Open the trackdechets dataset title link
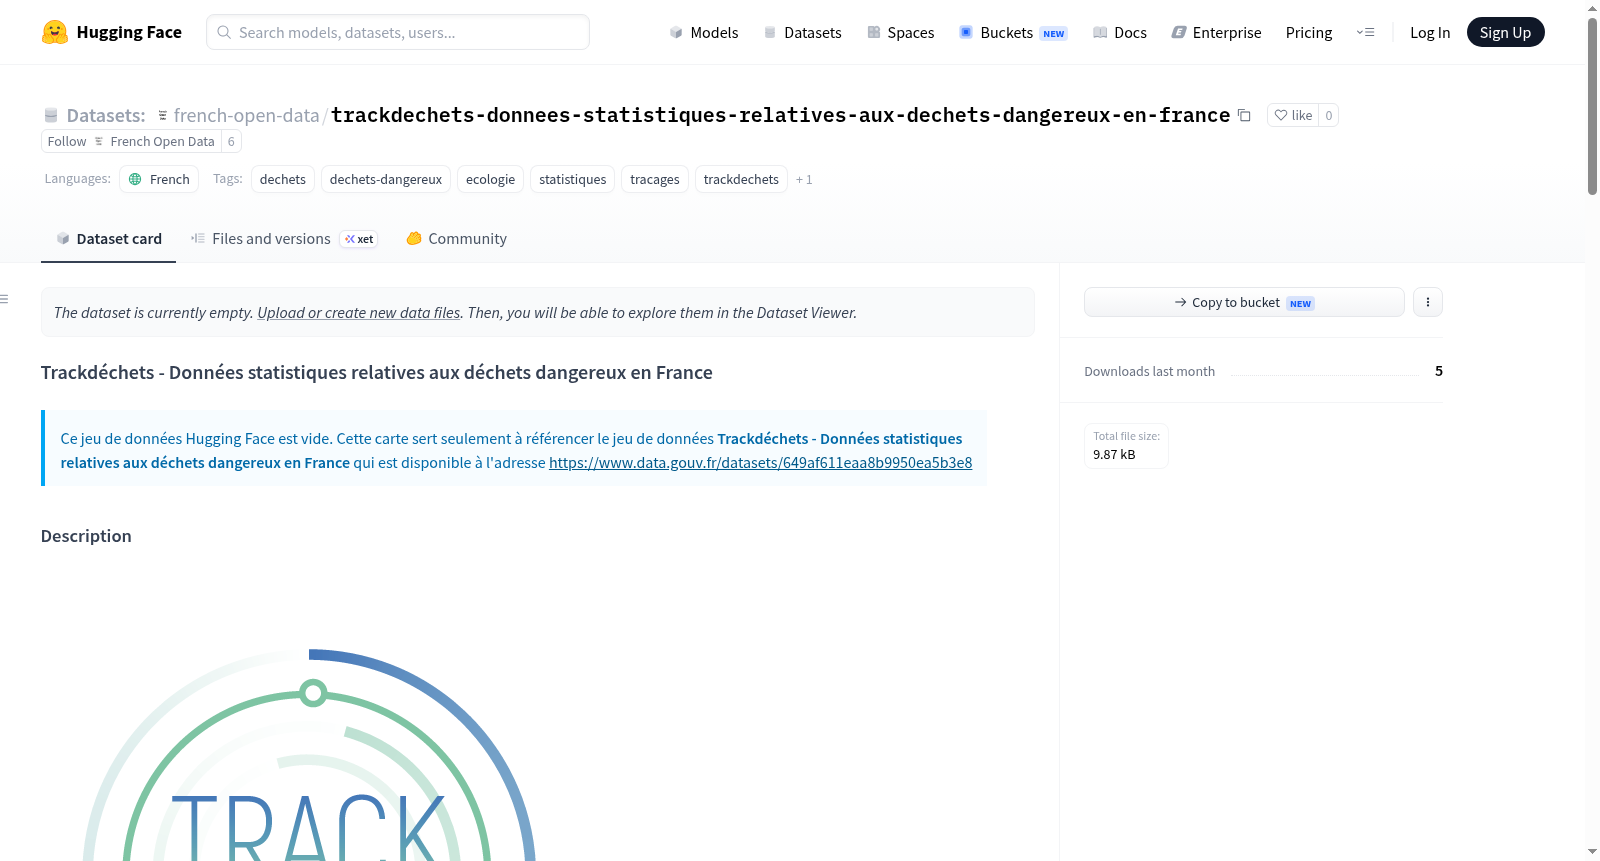This screenshot has width=1600, height=861. click(x=780, y=115)
